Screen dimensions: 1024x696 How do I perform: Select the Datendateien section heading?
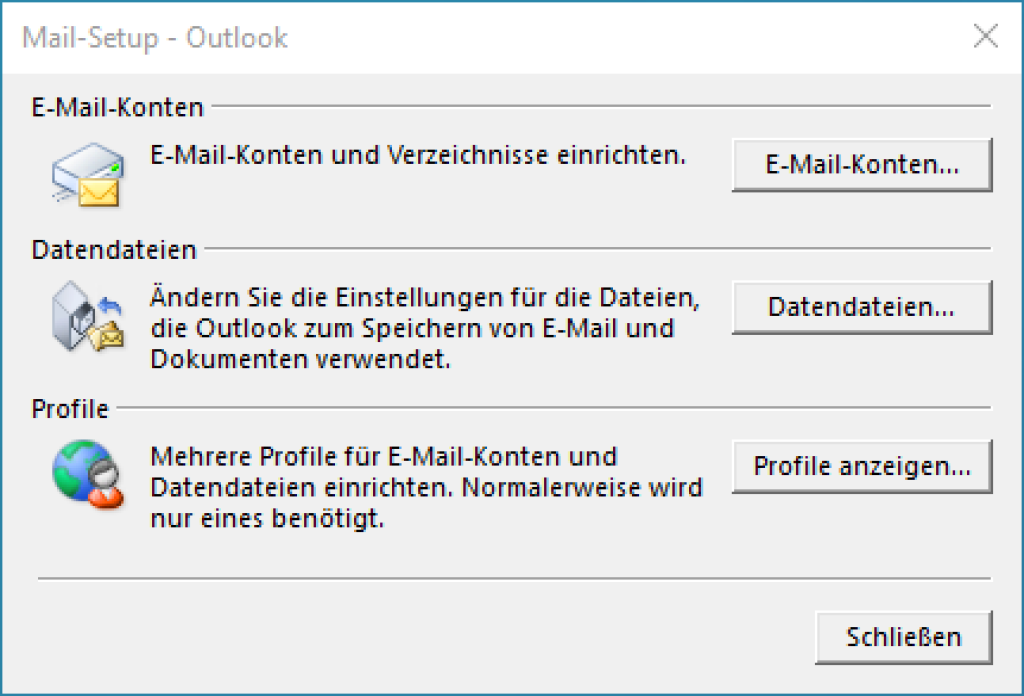point(114,250)
